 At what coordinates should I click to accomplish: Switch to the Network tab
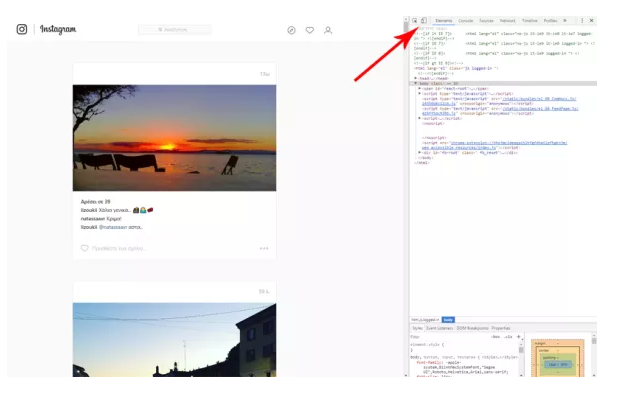(507, 21)
